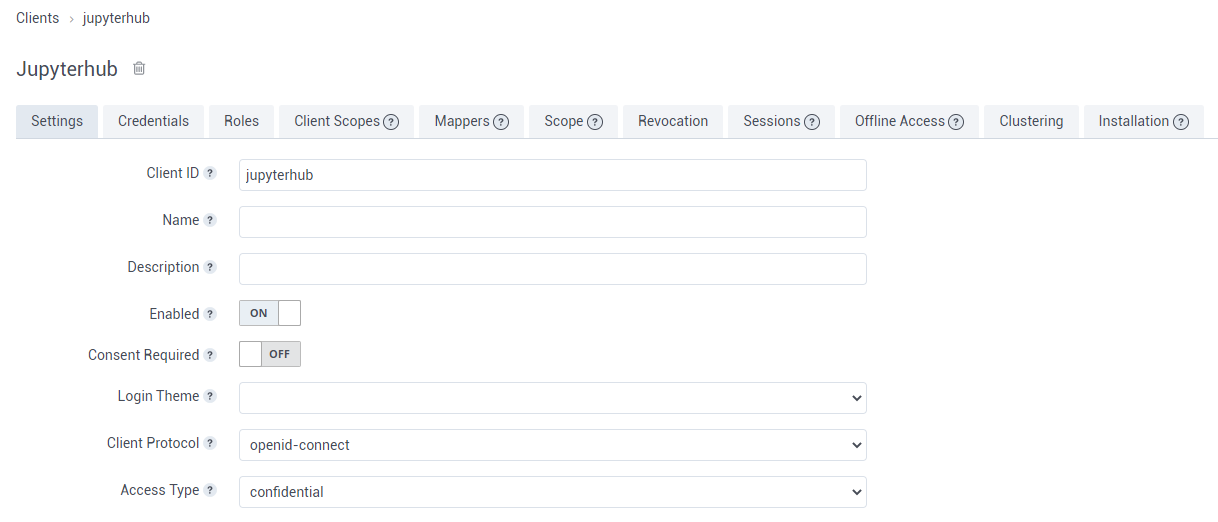The width and height of the screenshot is (1218, 522).
Task: Turn on the Consent Required switch
Action: (x=269, y=354)
